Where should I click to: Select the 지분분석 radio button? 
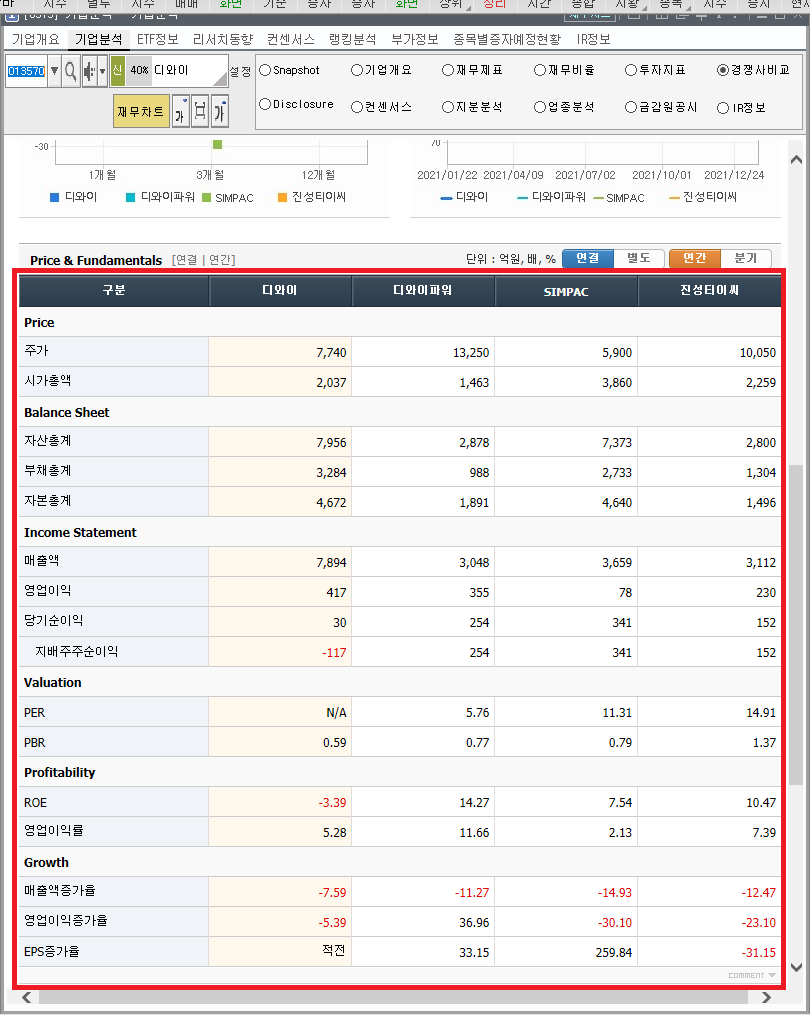[448, 107]
